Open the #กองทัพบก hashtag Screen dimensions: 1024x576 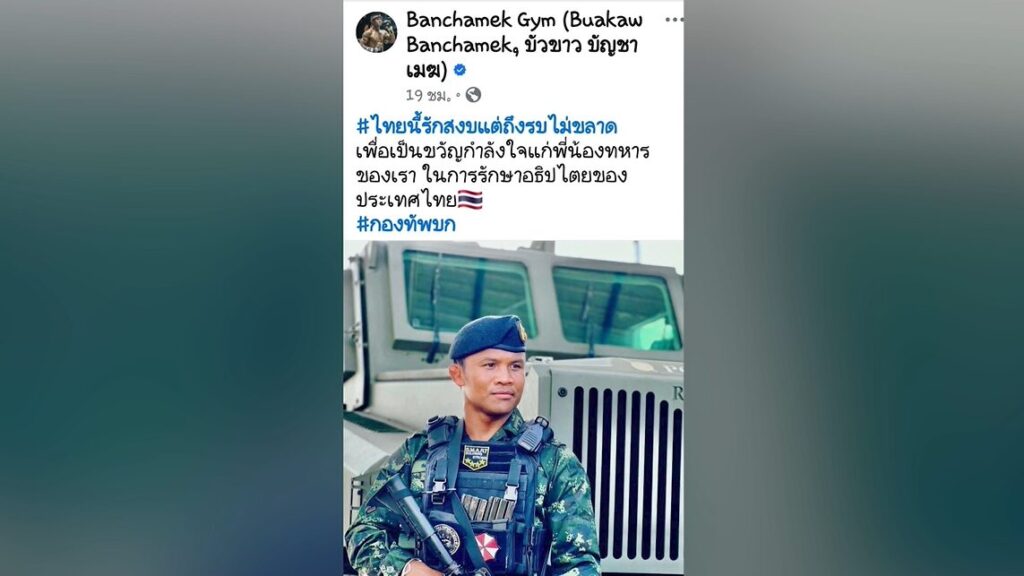[x=406, y=225]
